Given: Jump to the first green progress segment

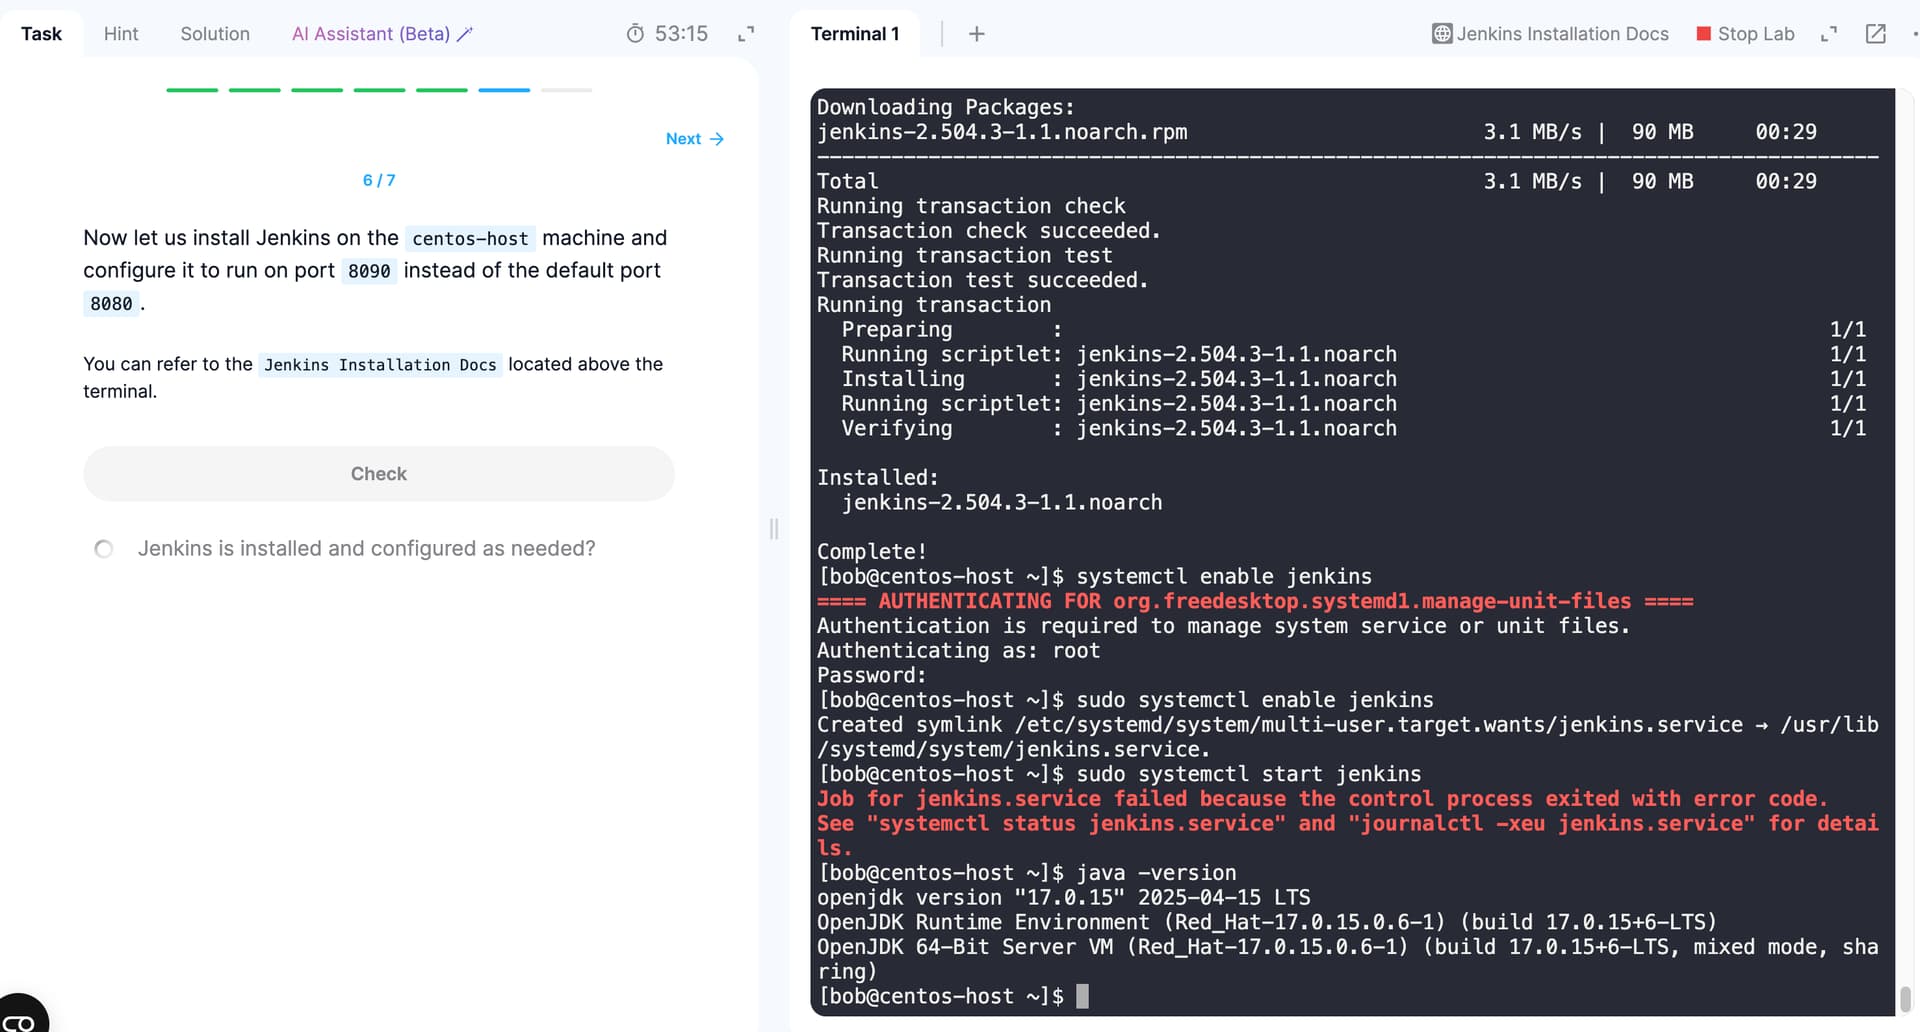Looking at the screenshot, I should click(x=192, y=90).
